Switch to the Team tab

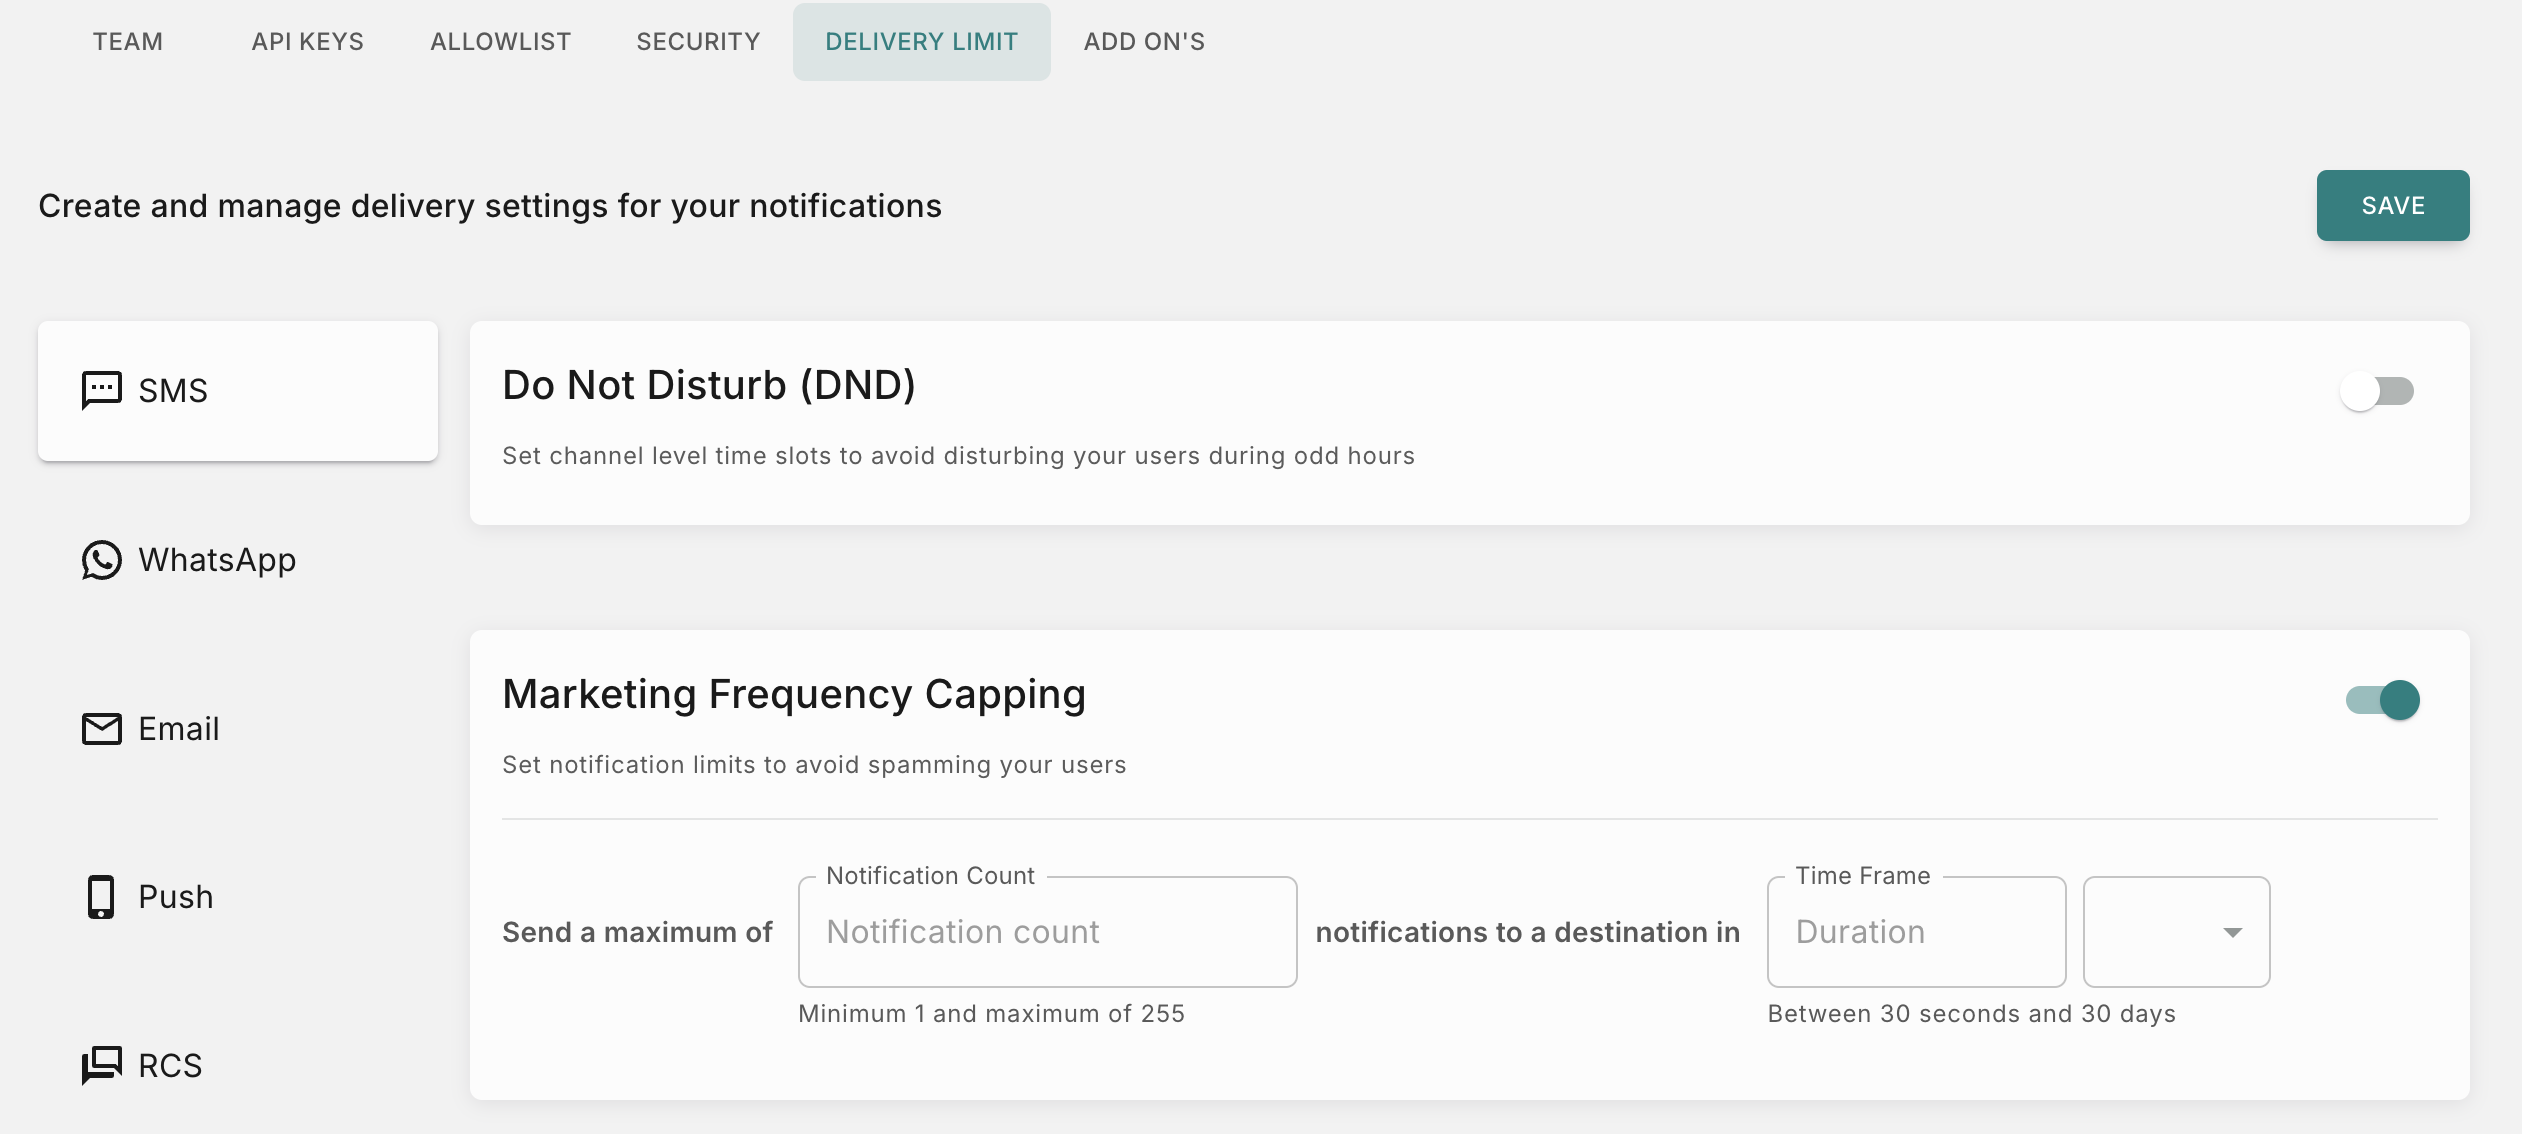tap(128, 42)
